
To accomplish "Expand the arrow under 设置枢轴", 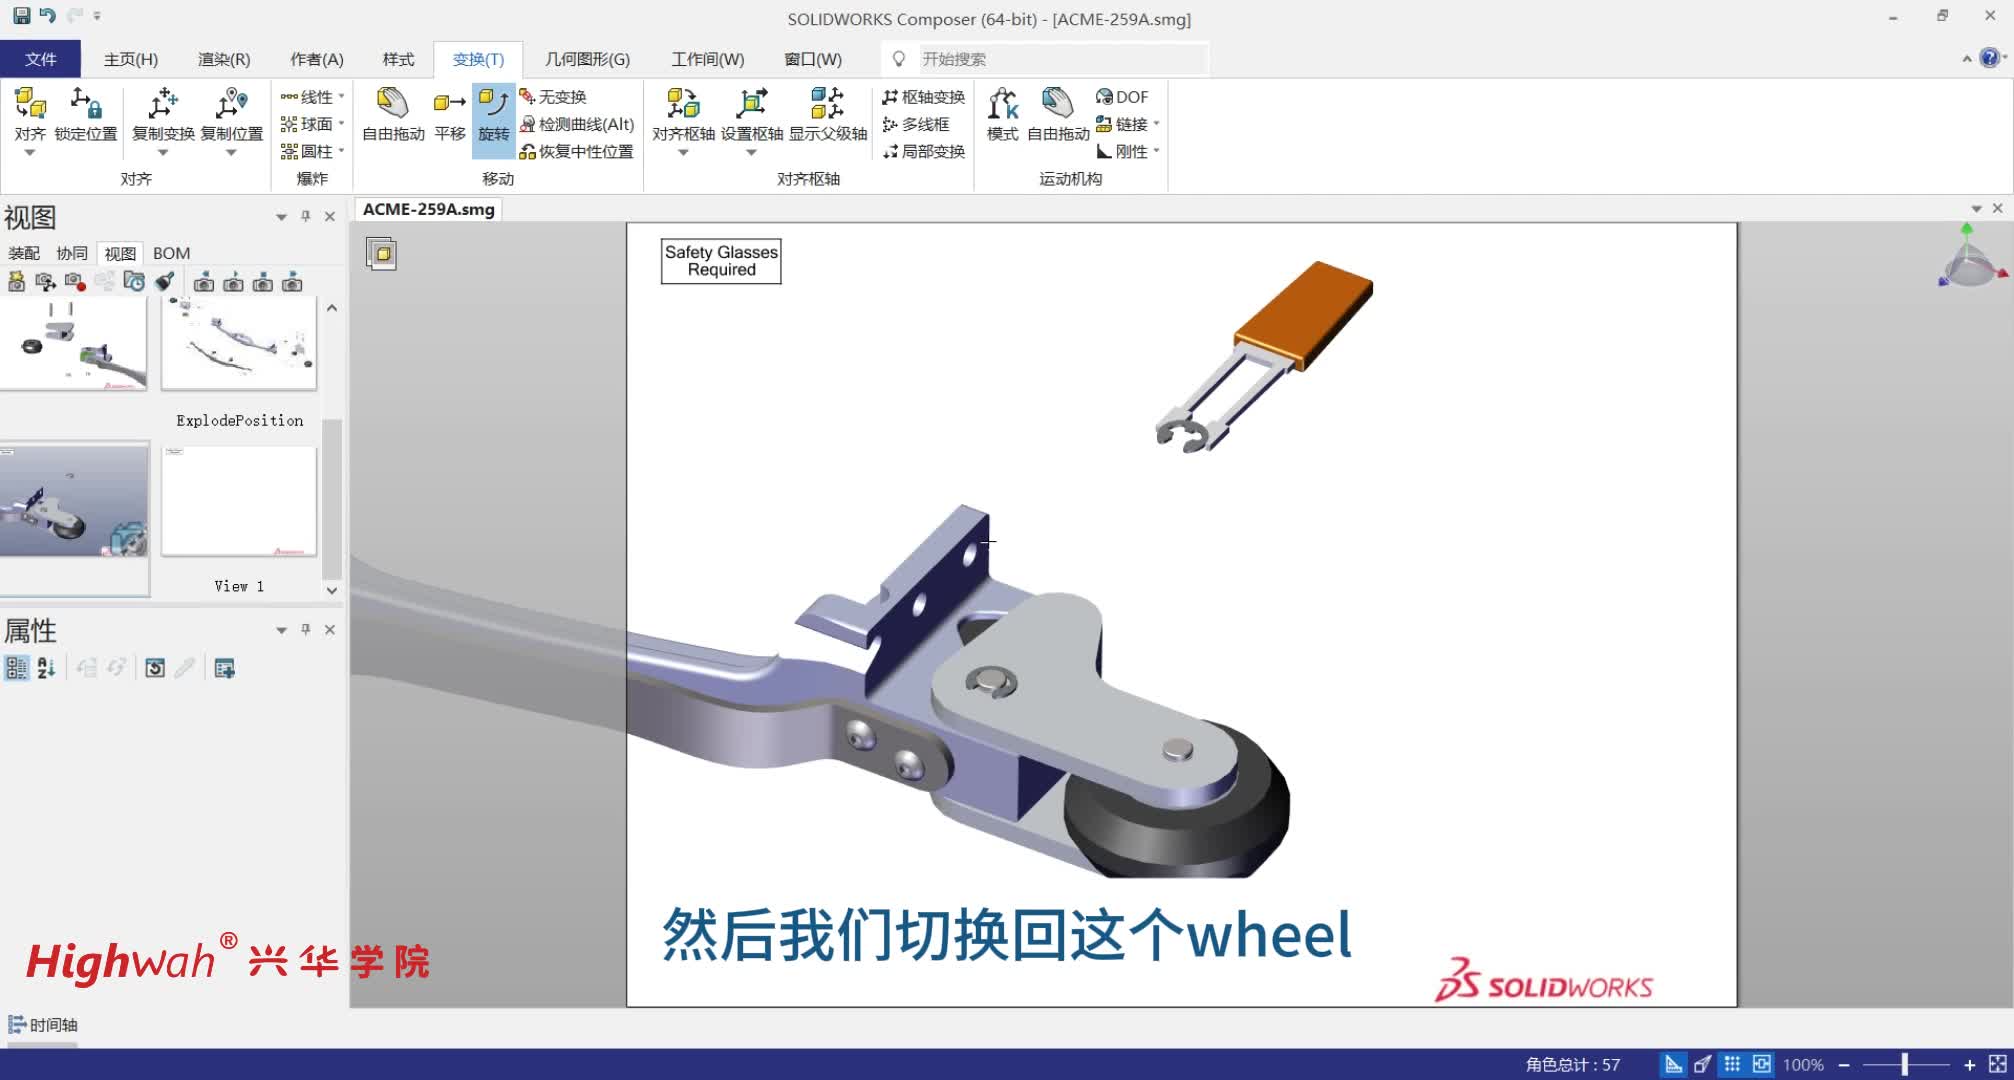I will point(751,153).
